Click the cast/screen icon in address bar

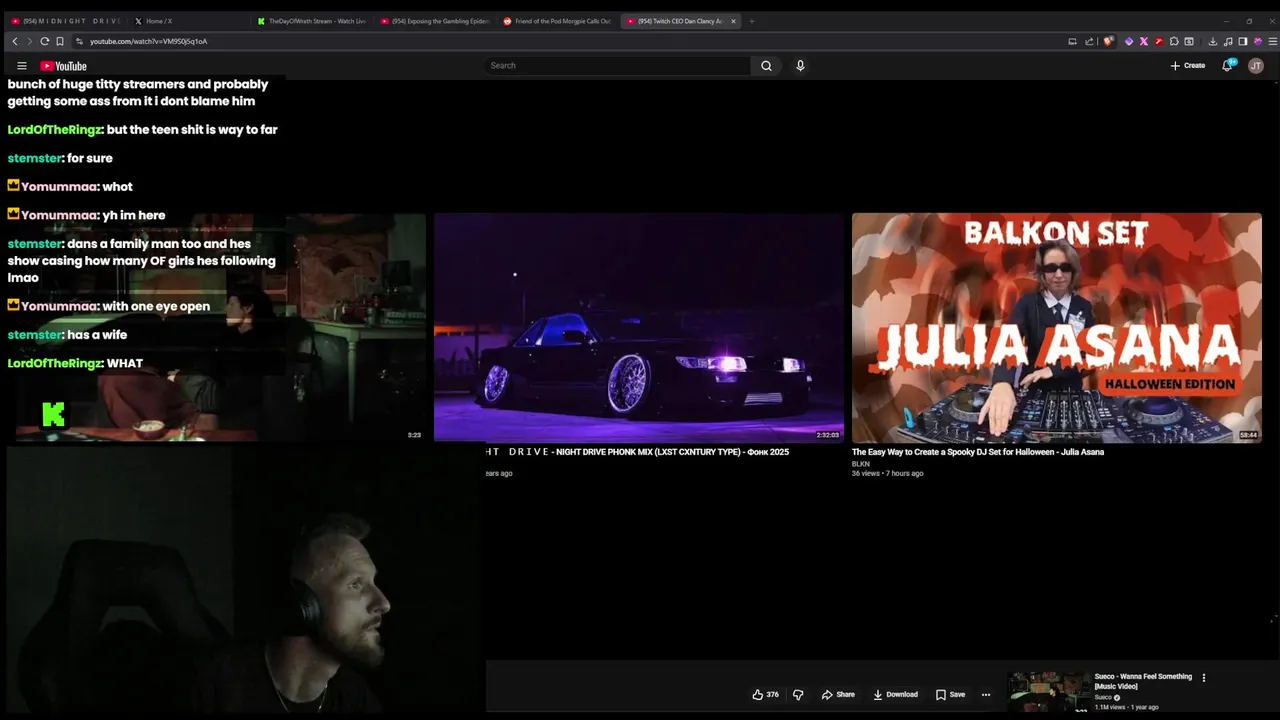(x=1072, y=41)
